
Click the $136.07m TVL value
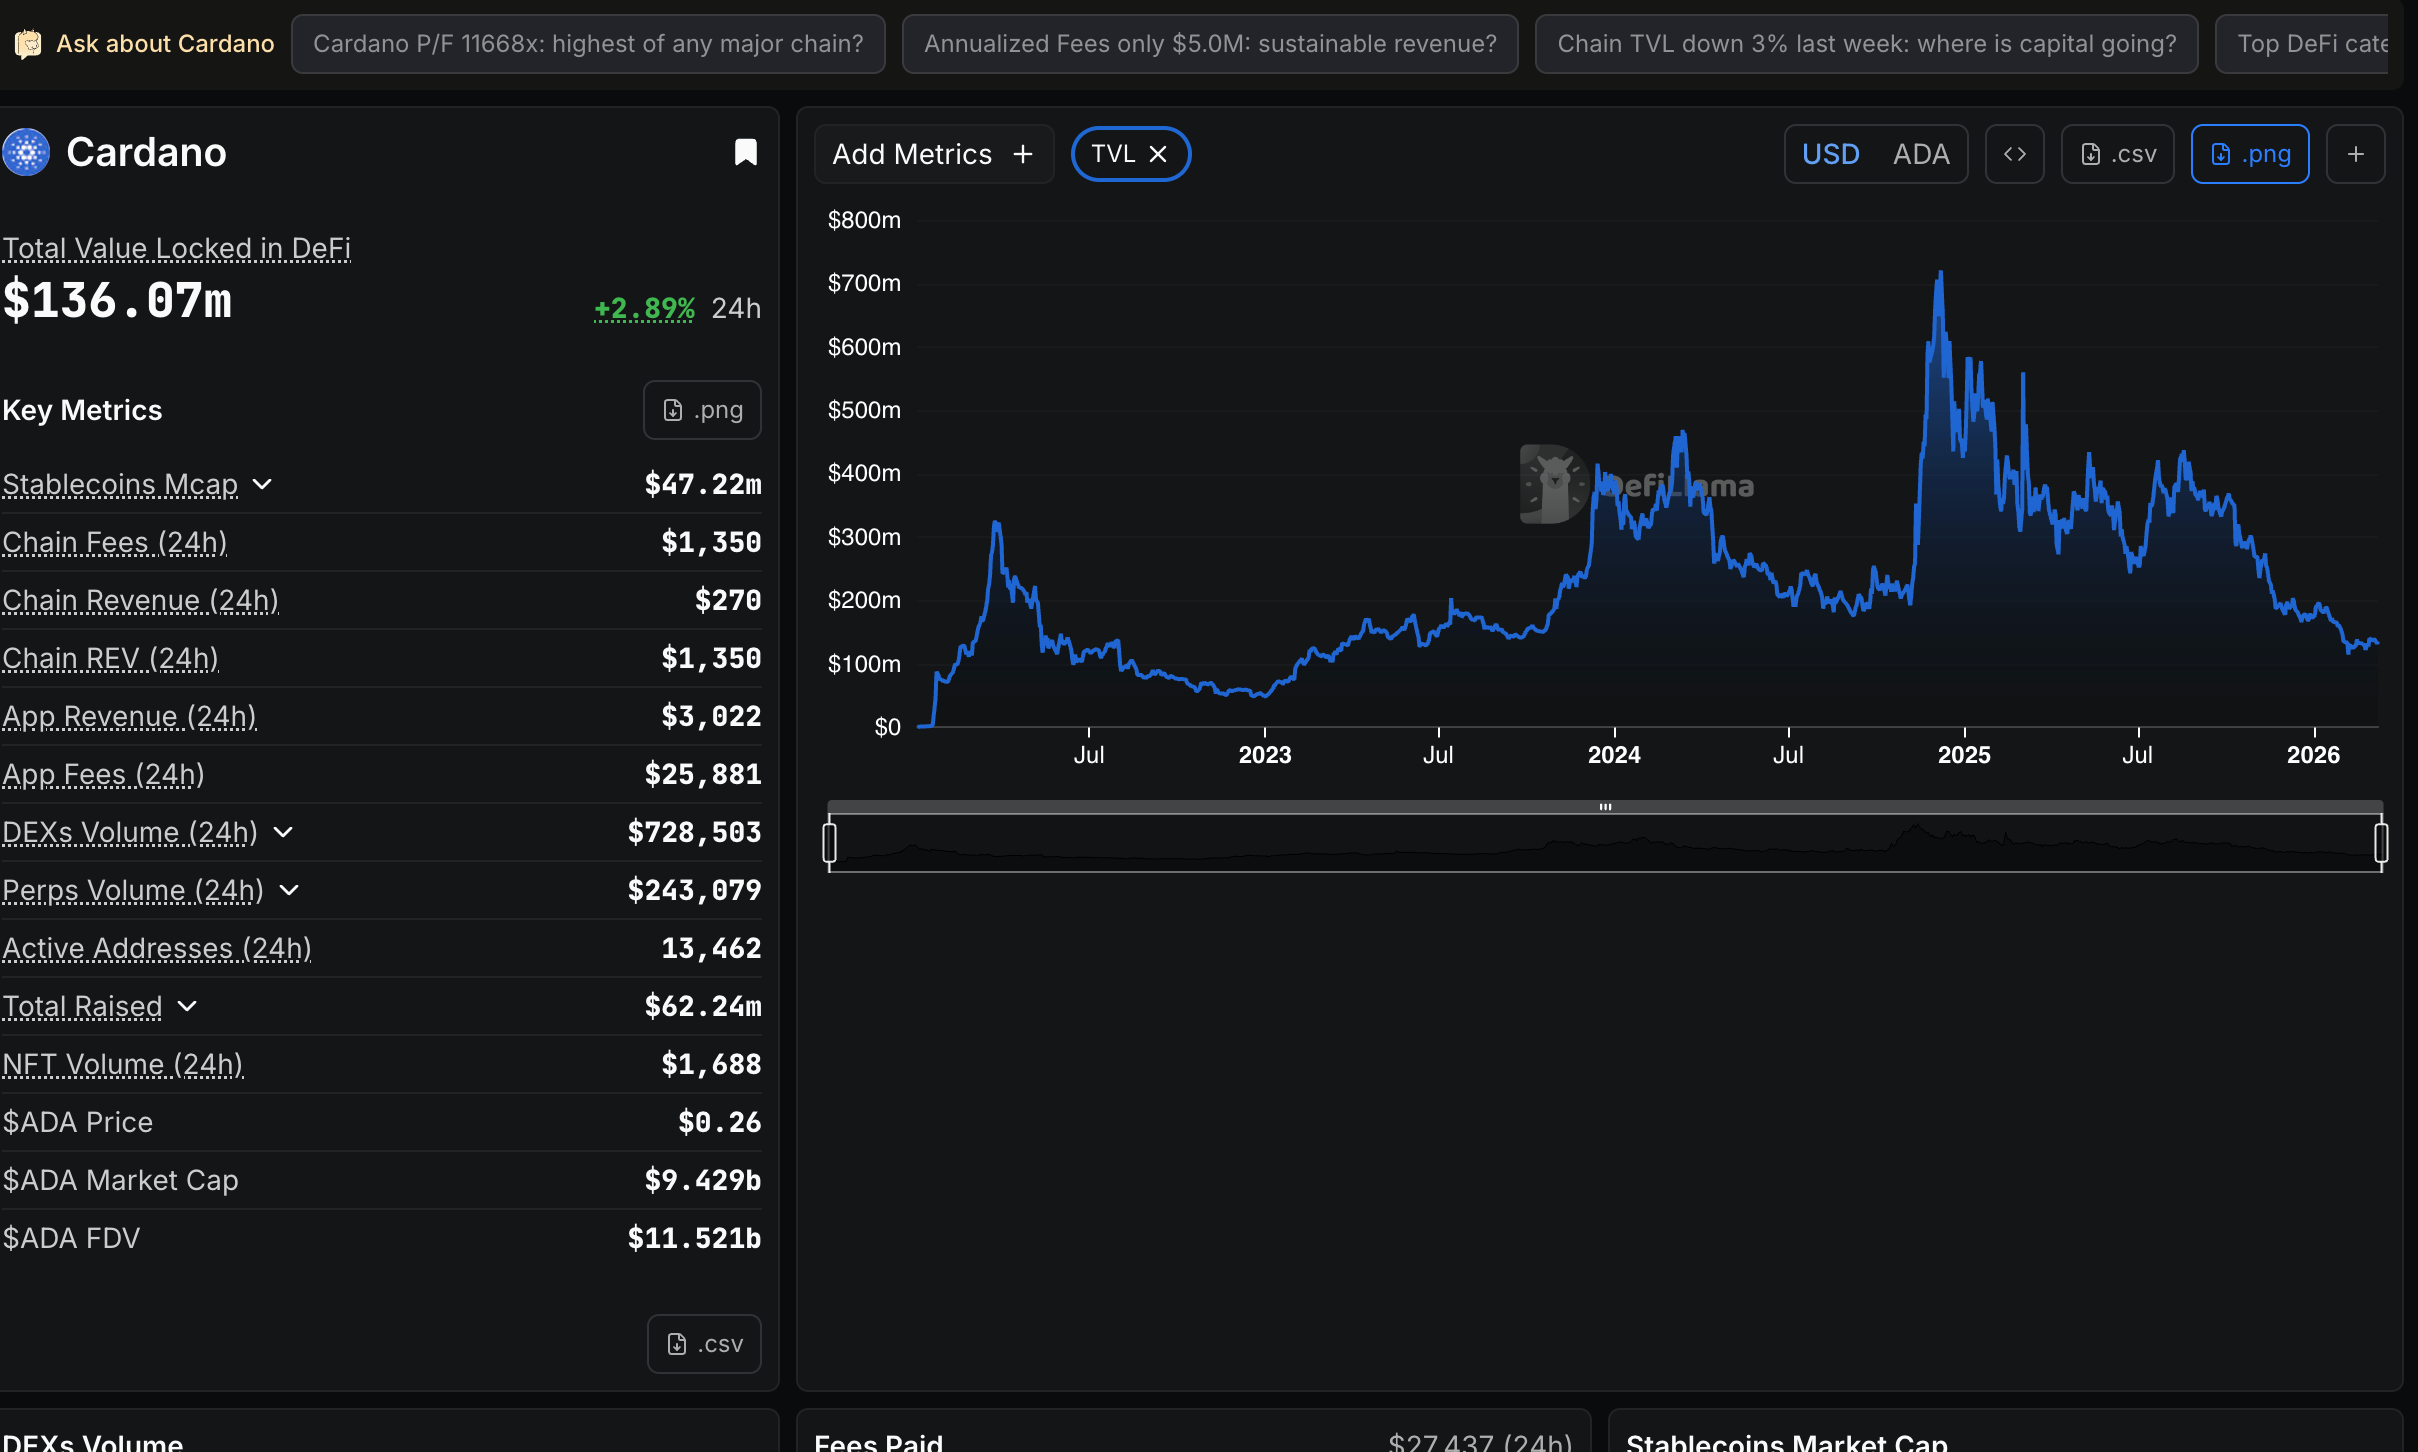[117, 300]
